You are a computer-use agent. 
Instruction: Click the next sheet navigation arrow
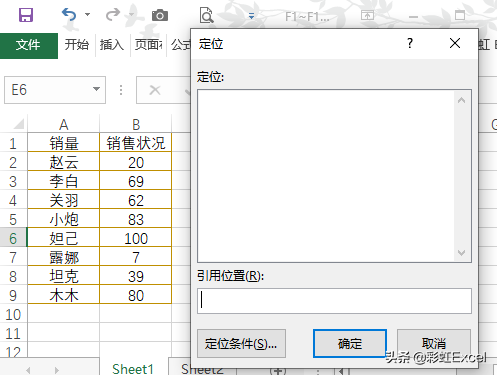pos(57,370)
